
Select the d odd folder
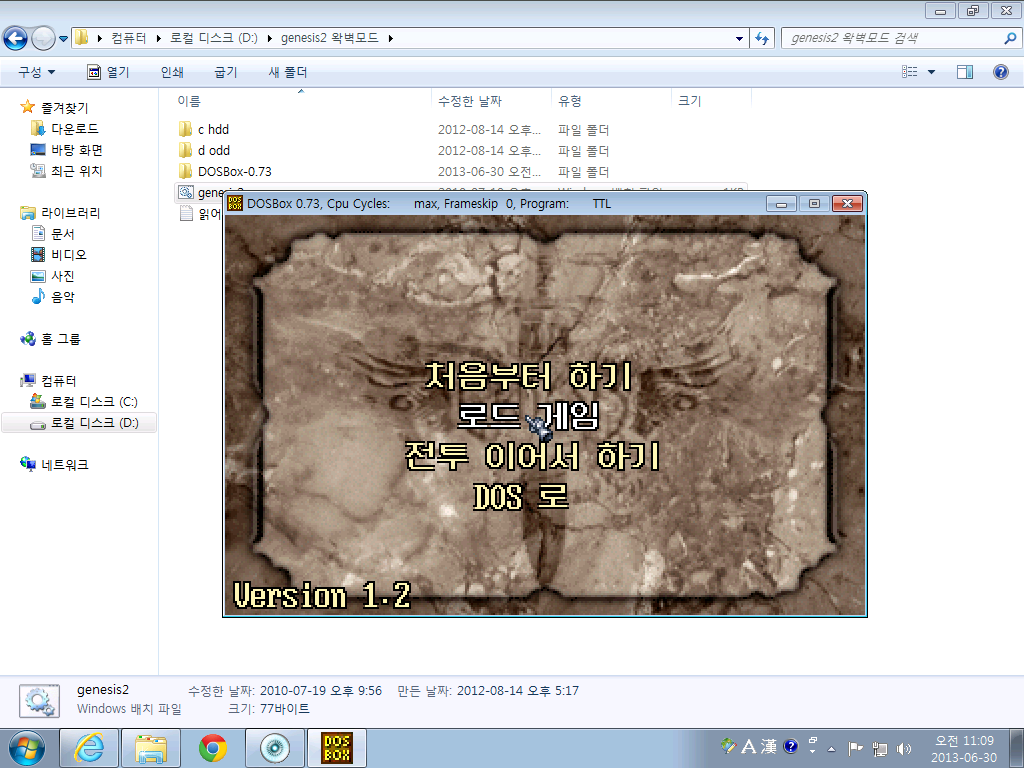coord(214,150)
